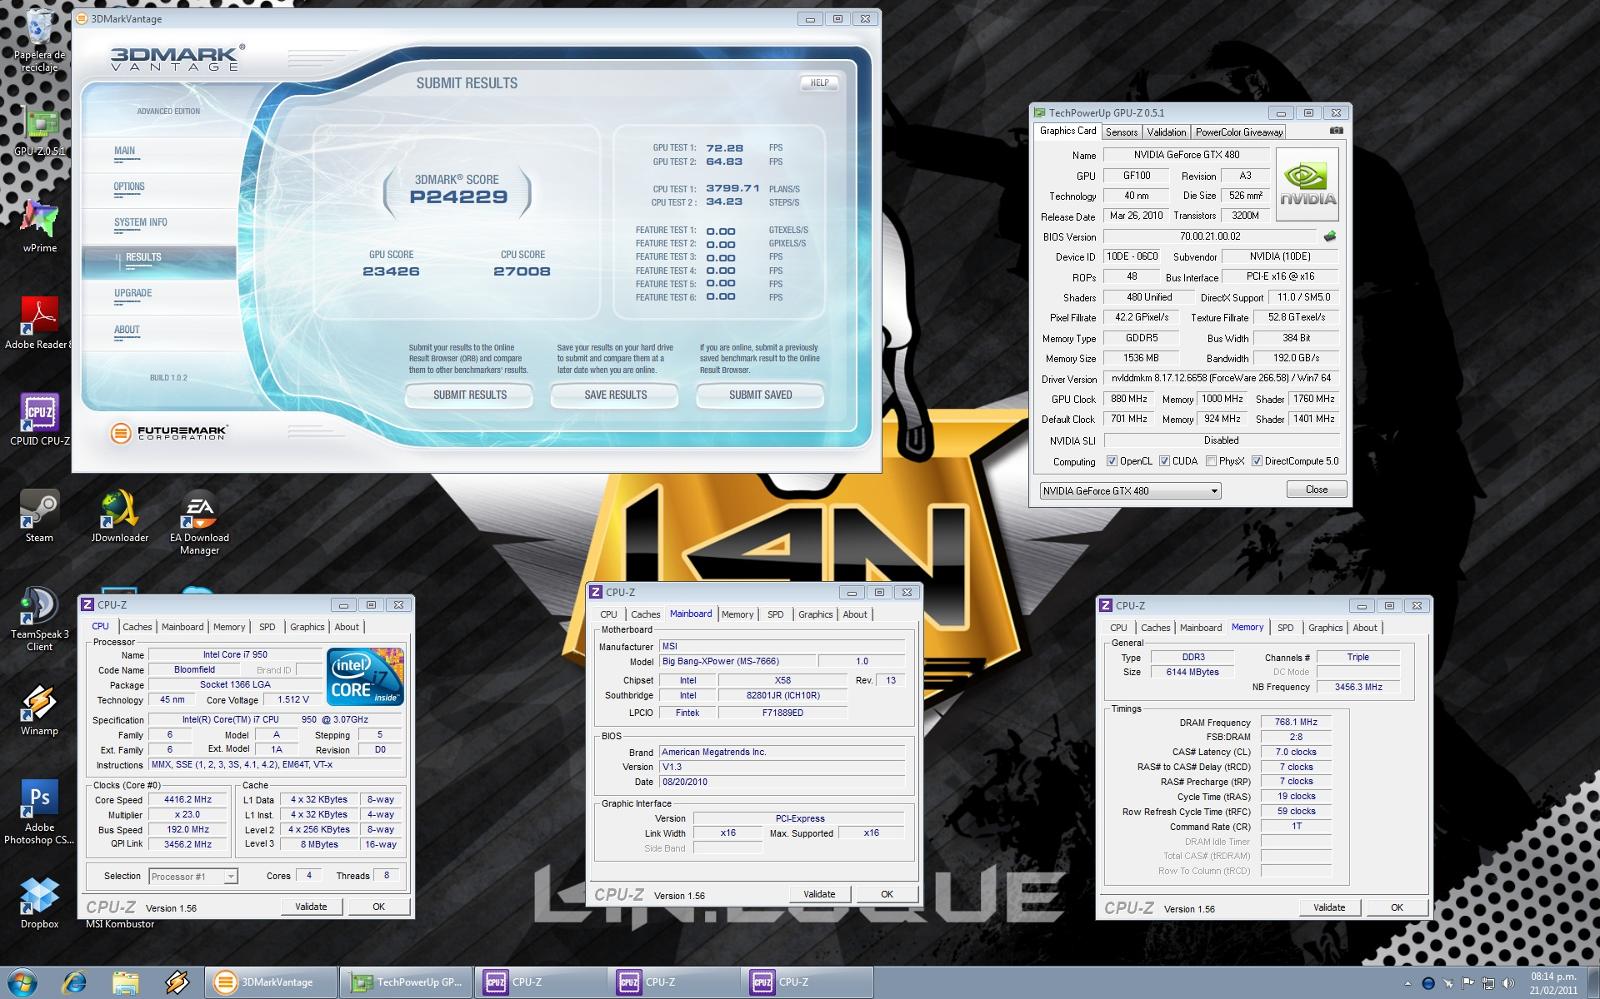Image resolution: width=1600 pixels, height=999 pixels.
Task: Click the DRAM Frequency 768.1 MHz value
Action: [x=1296, y=722]
